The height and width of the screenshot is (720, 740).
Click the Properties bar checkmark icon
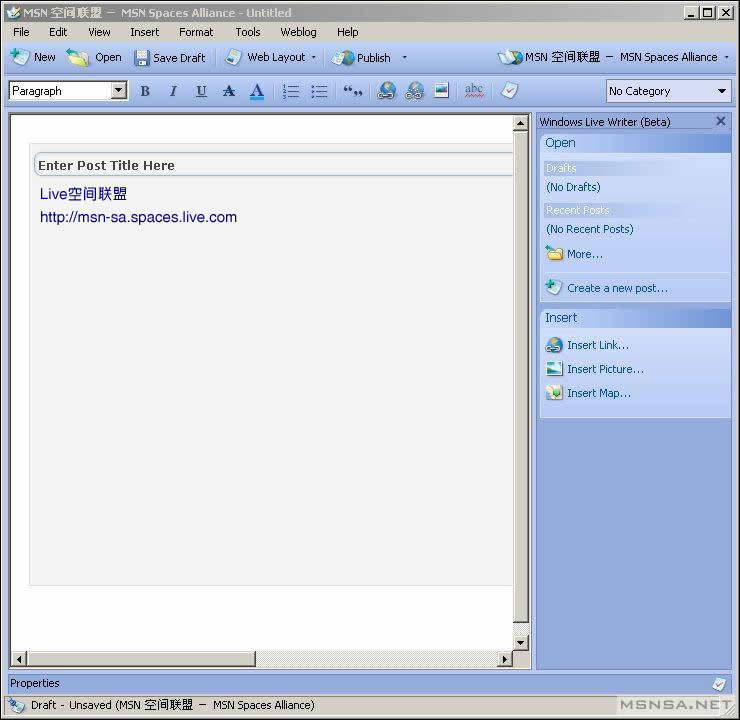pyautogui.click(x=719, y=684)
